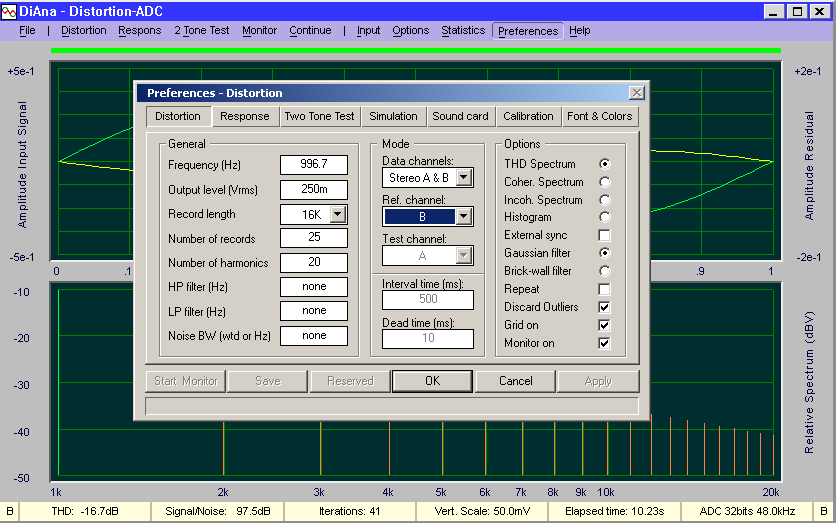This screenshot has width=836, height=523.
Task: Select the Distortion tab in dialog
Action: (x=178, y=116)
